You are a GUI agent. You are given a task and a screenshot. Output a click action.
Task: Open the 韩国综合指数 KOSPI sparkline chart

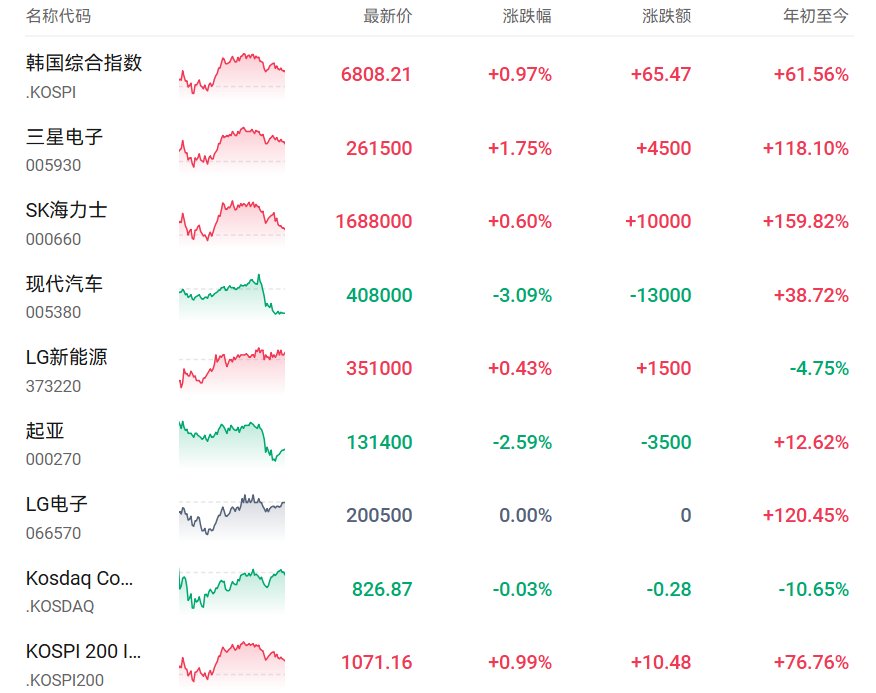(232, 75)
